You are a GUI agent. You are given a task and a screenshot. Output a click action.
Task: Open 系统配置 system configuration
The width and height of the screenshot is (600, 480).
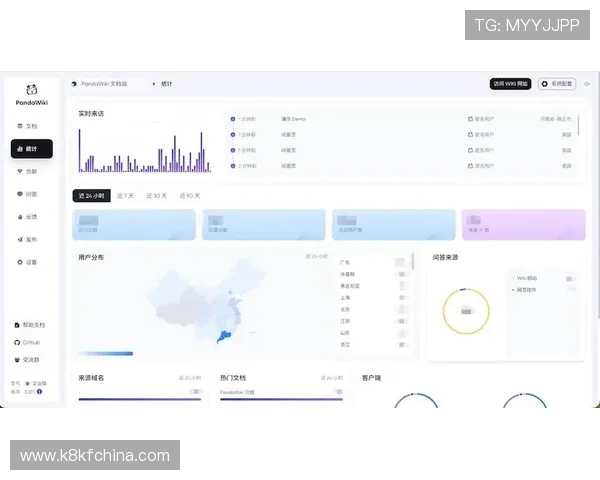(x=557, y=84)
